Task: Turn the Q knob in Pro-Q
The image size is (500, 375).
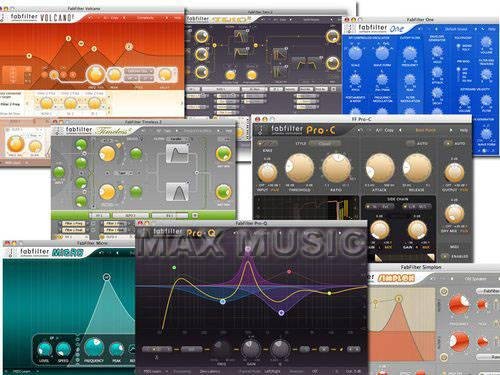Action: (280, 348)
